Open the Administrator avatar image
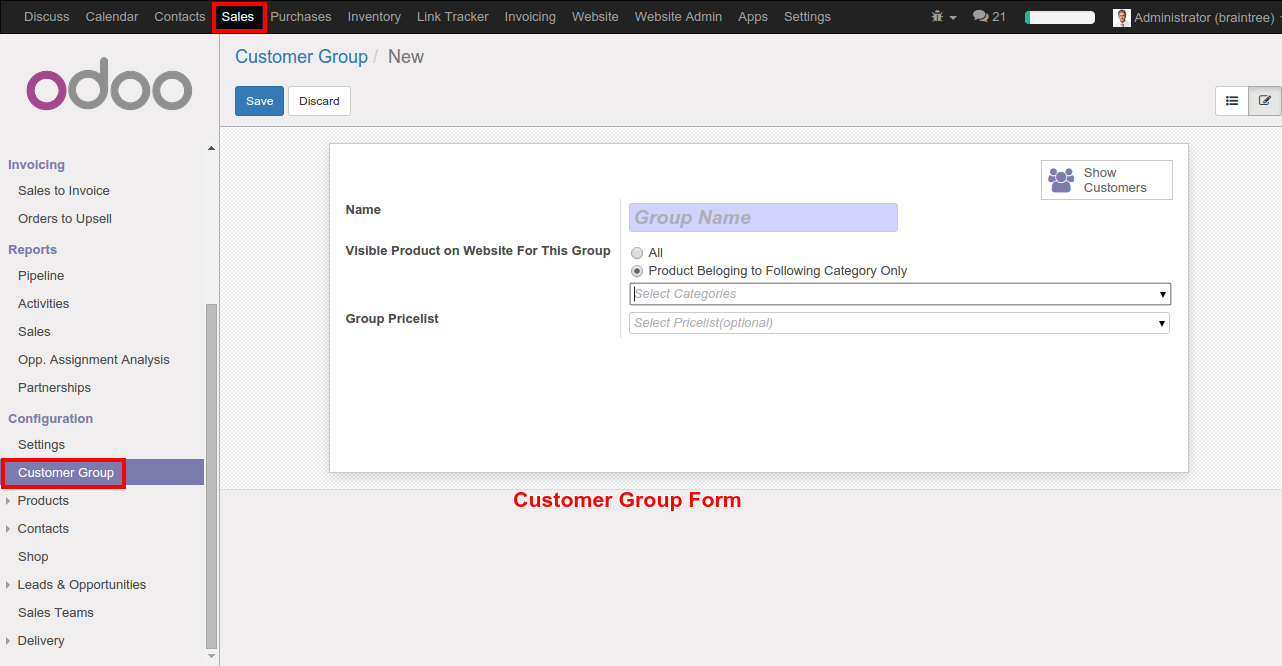Image resolution: width=1282 pixels, height=666 pixels. [1122, 16]
